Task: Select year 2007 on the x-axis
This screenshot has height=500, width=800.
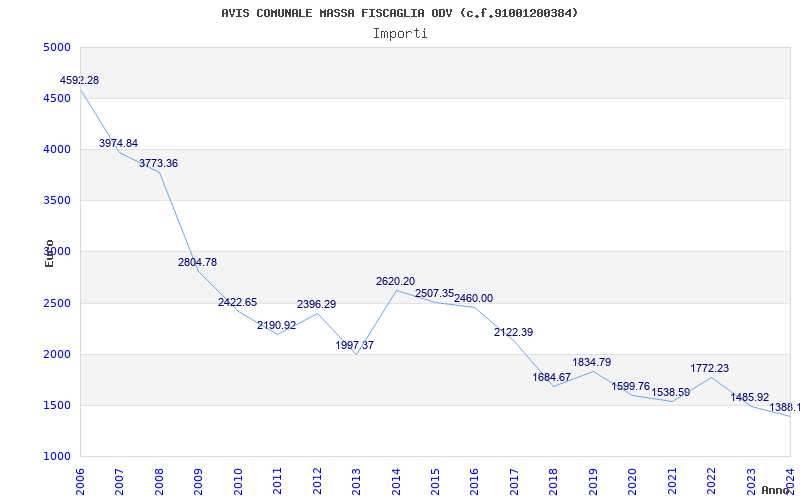Action: point(119,481)
